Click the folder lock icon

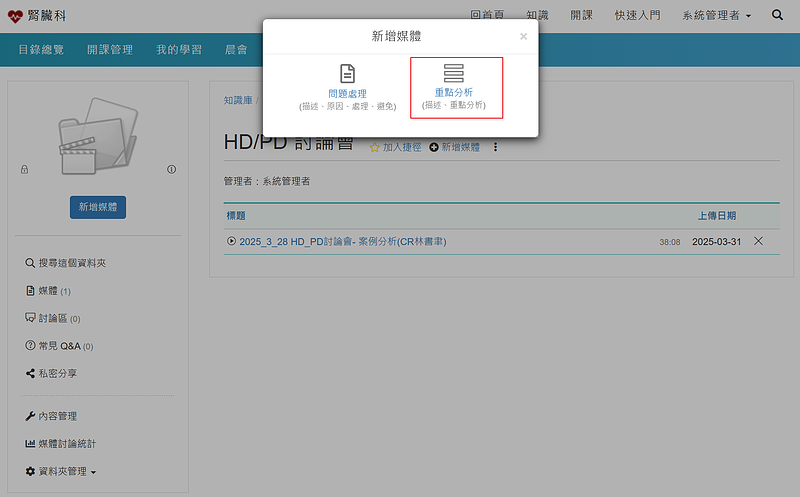coord(25,170)
